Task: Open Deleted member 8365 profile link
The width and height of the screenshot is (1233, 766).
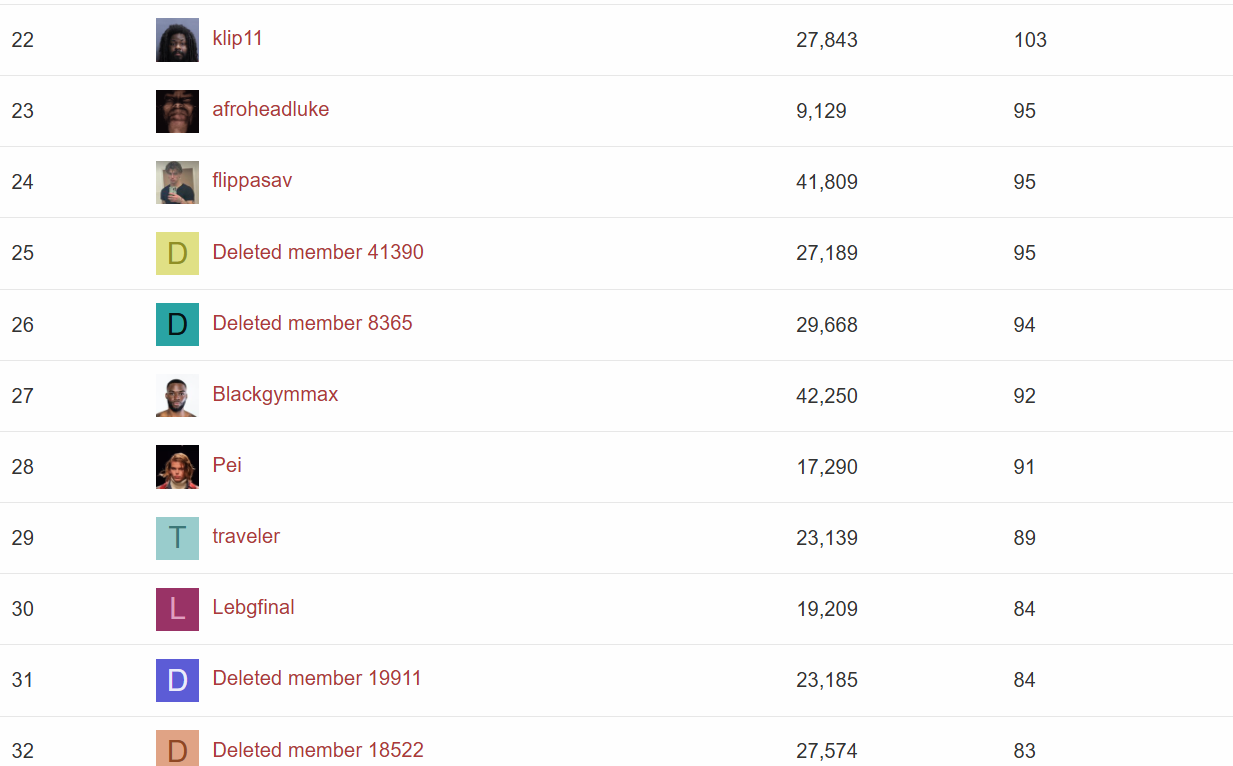Action: point(312,323)
